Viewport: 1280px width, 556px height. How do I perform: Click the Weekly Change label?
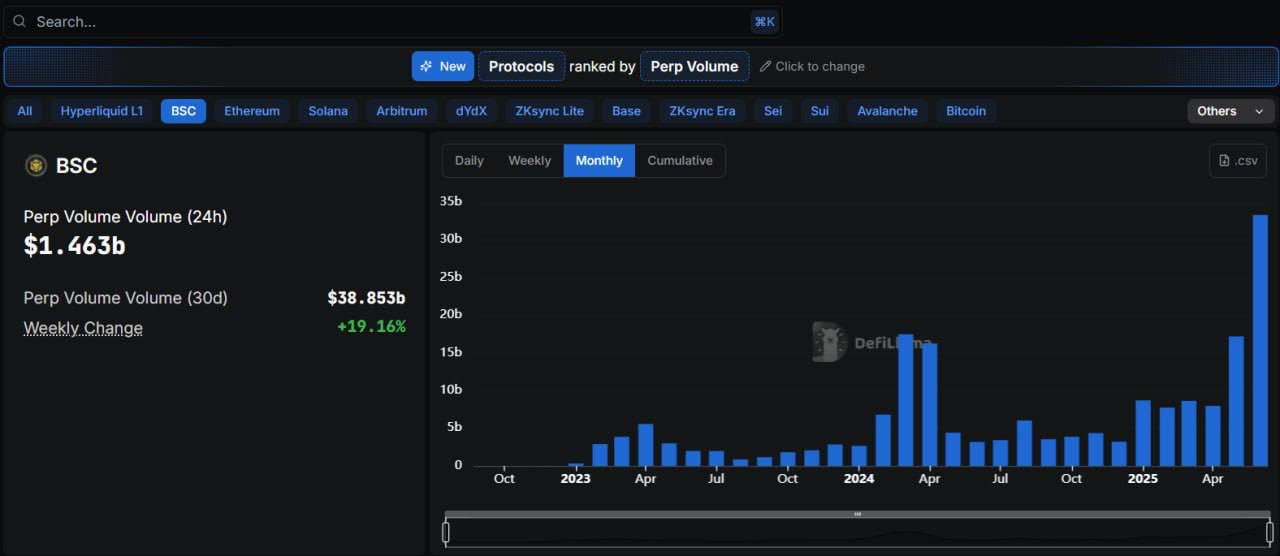[x=83, y=328]
